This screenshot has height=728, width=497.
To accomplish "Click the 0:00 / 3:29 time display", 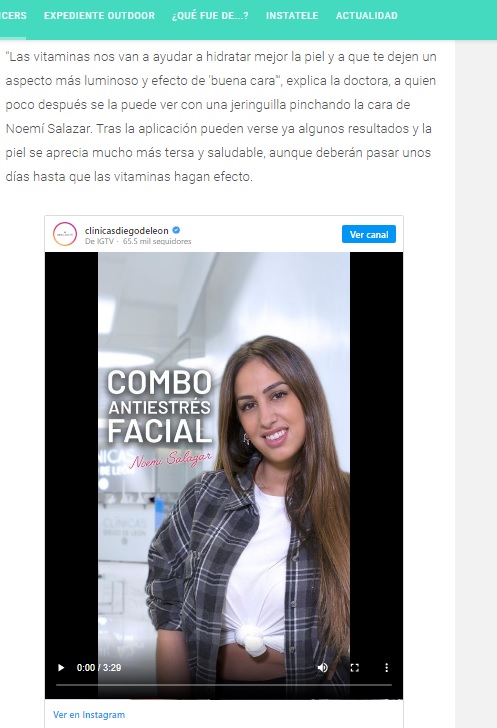I will click(x=98, y=668).
